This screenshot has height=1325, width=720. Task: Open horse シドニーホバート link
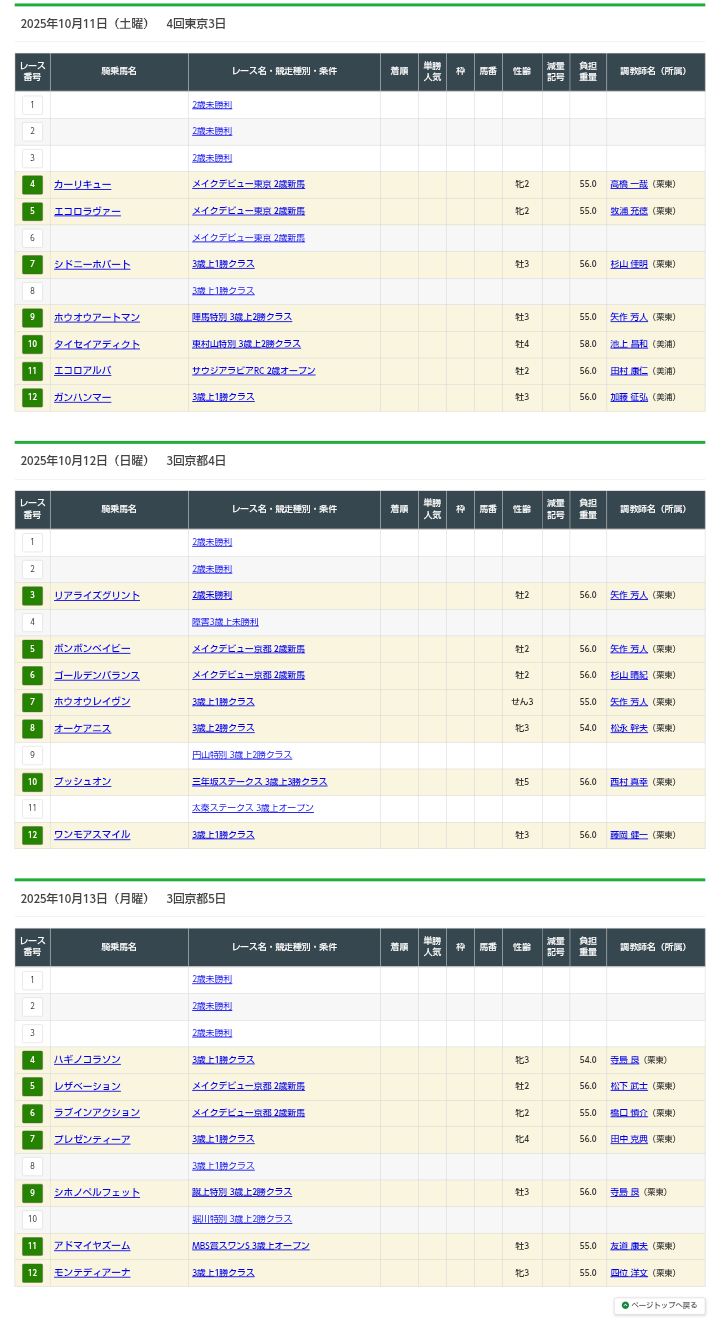pos(92,264)
